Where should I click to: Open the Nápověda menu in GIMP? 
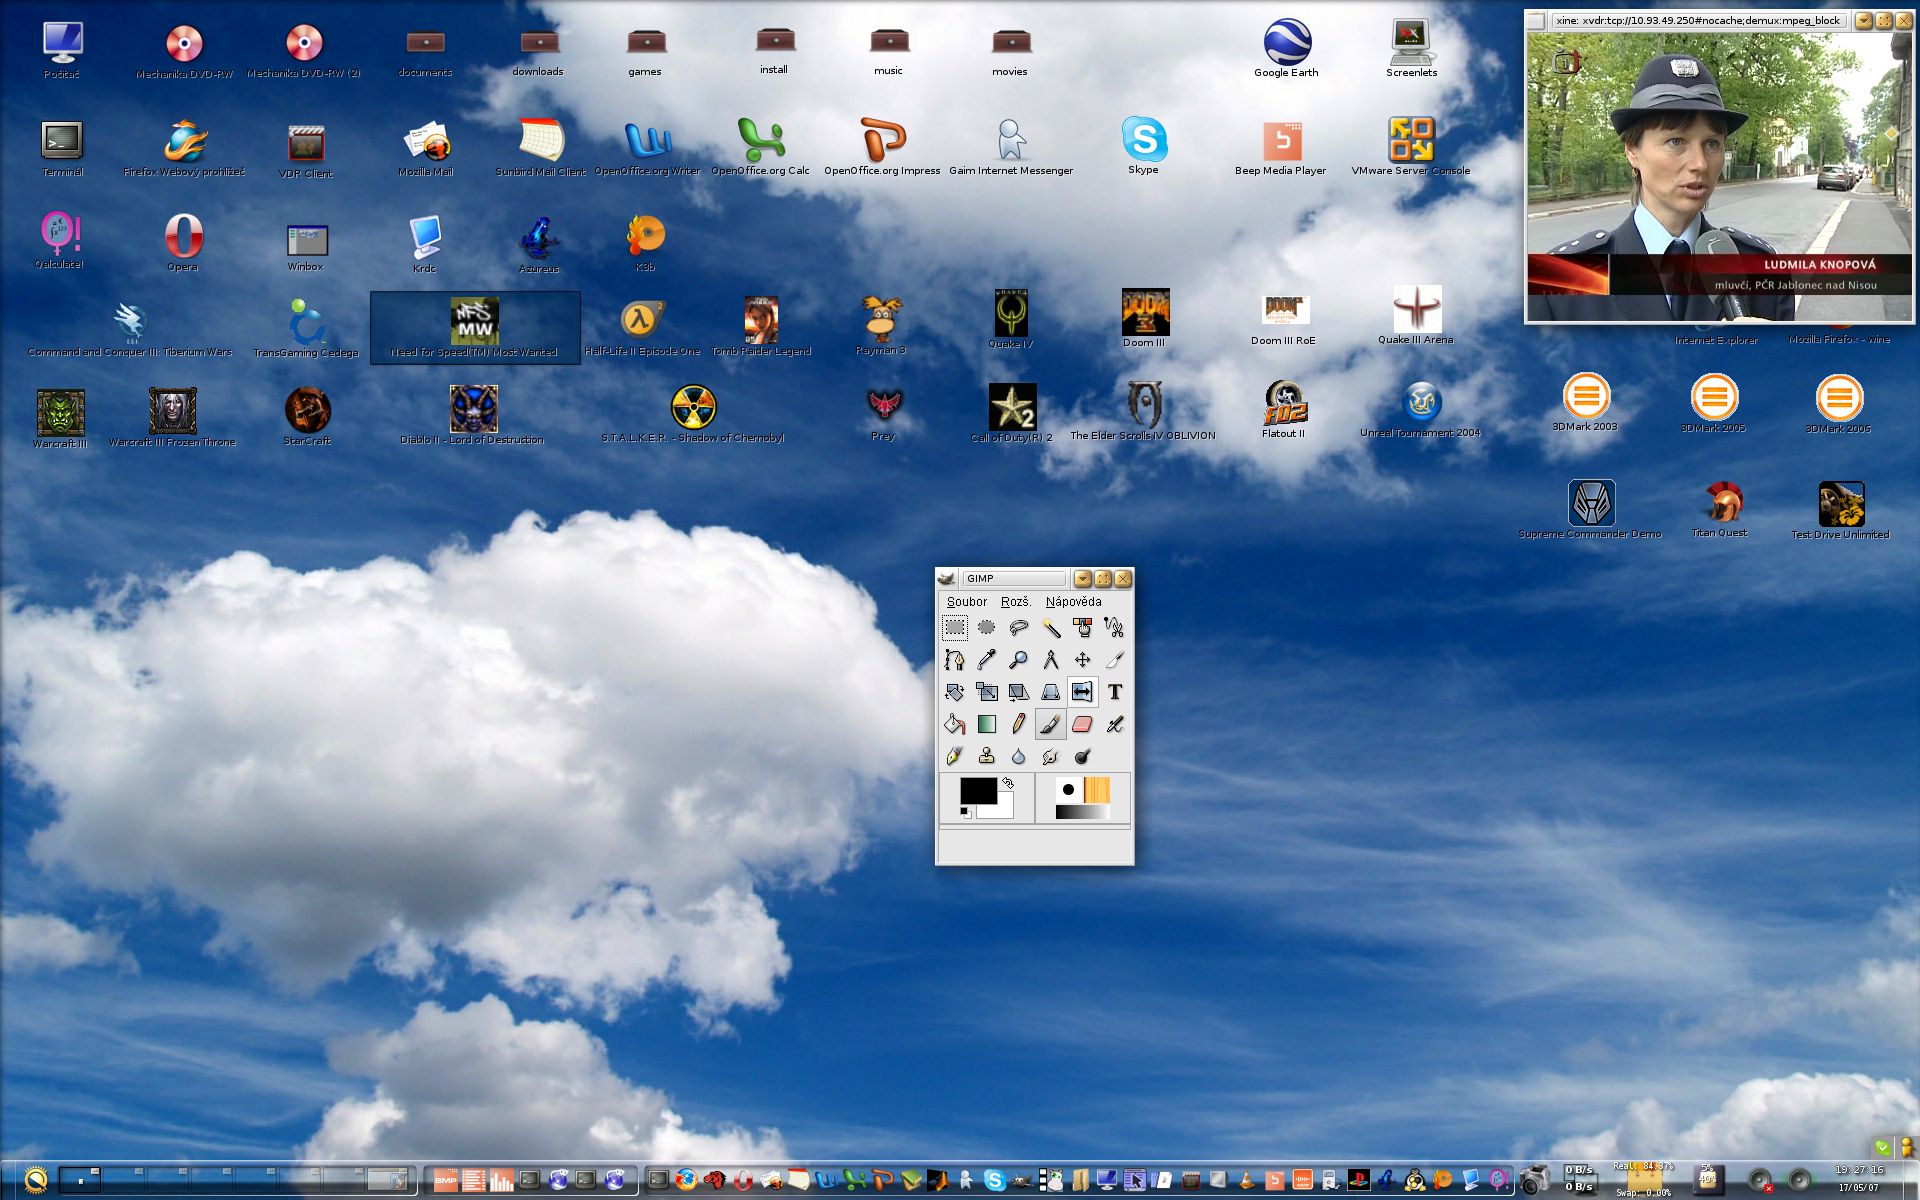1073,602
